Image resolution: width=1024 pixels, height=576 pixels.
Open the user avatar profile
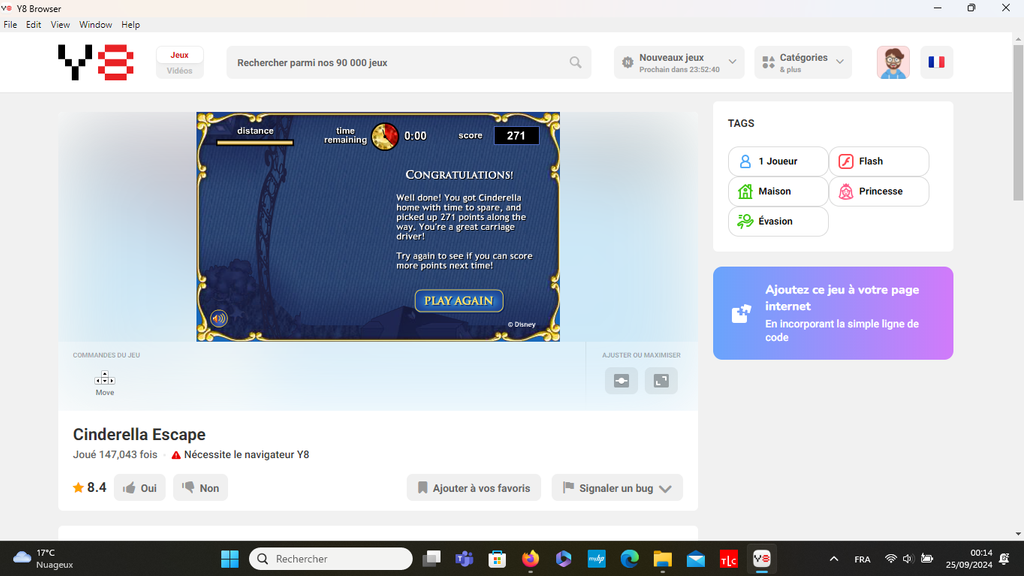coord(893,62)
